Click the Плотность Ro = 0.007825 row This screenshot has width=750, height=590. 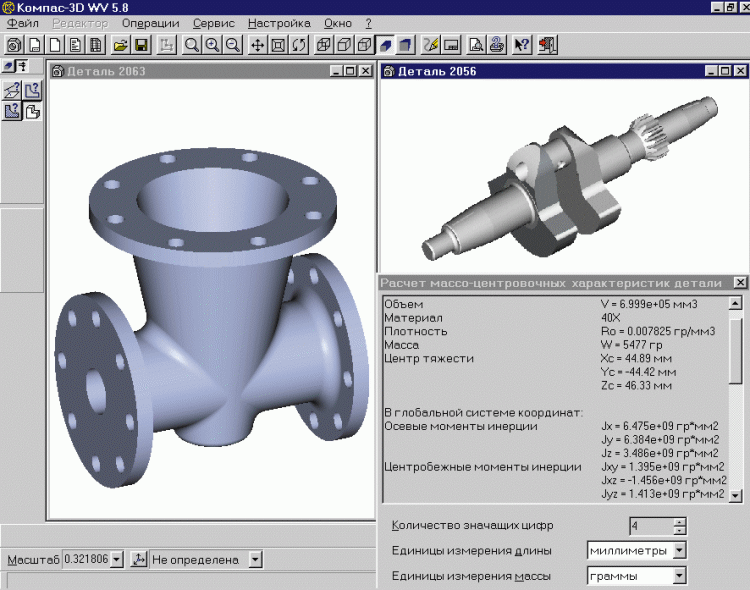(555, 331)
